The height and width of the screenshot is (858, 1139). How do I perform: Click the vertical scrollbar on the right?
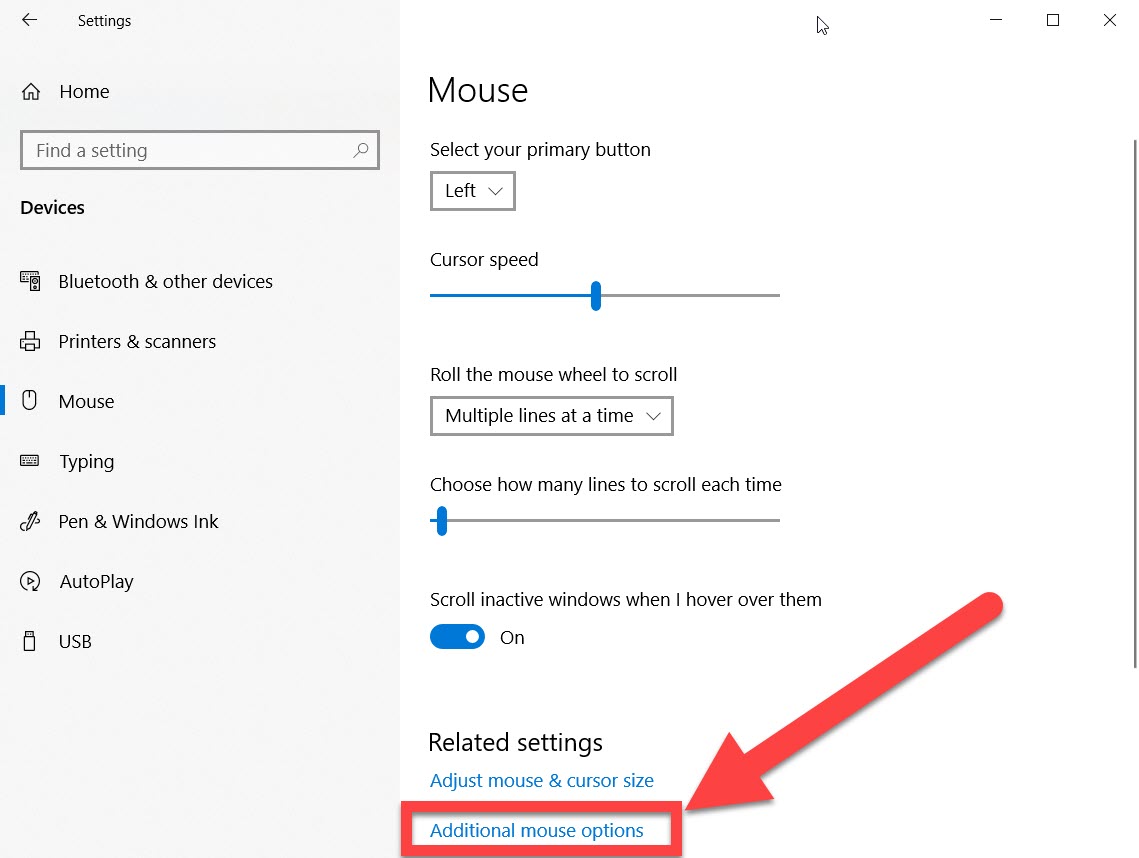pyautogui.click(x=1135, y=403)
